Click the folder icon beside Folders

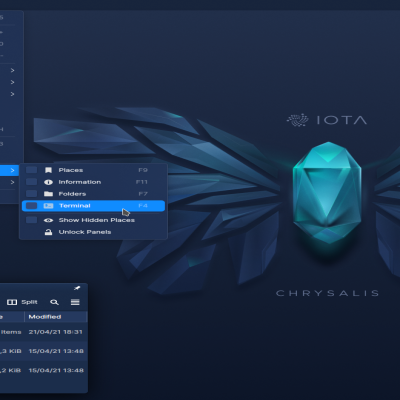click(x=48, y=194)
